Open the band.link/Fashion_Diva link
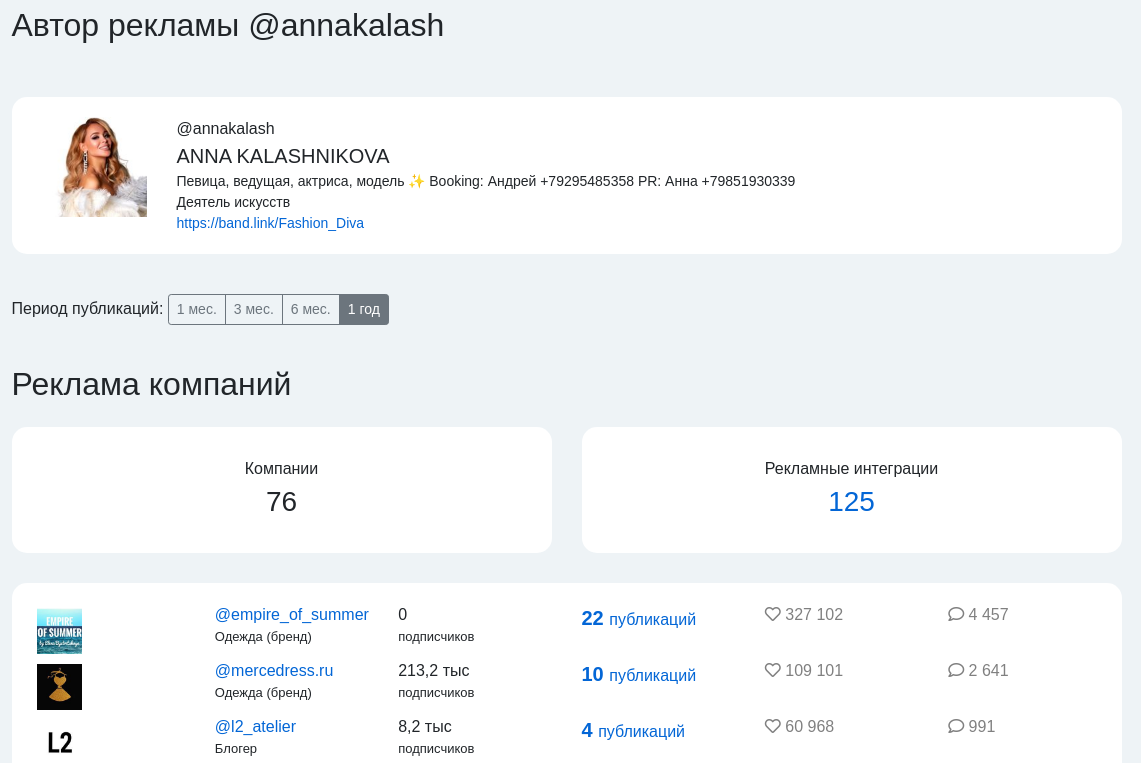Screen dimensions: 1141x763 270,223
